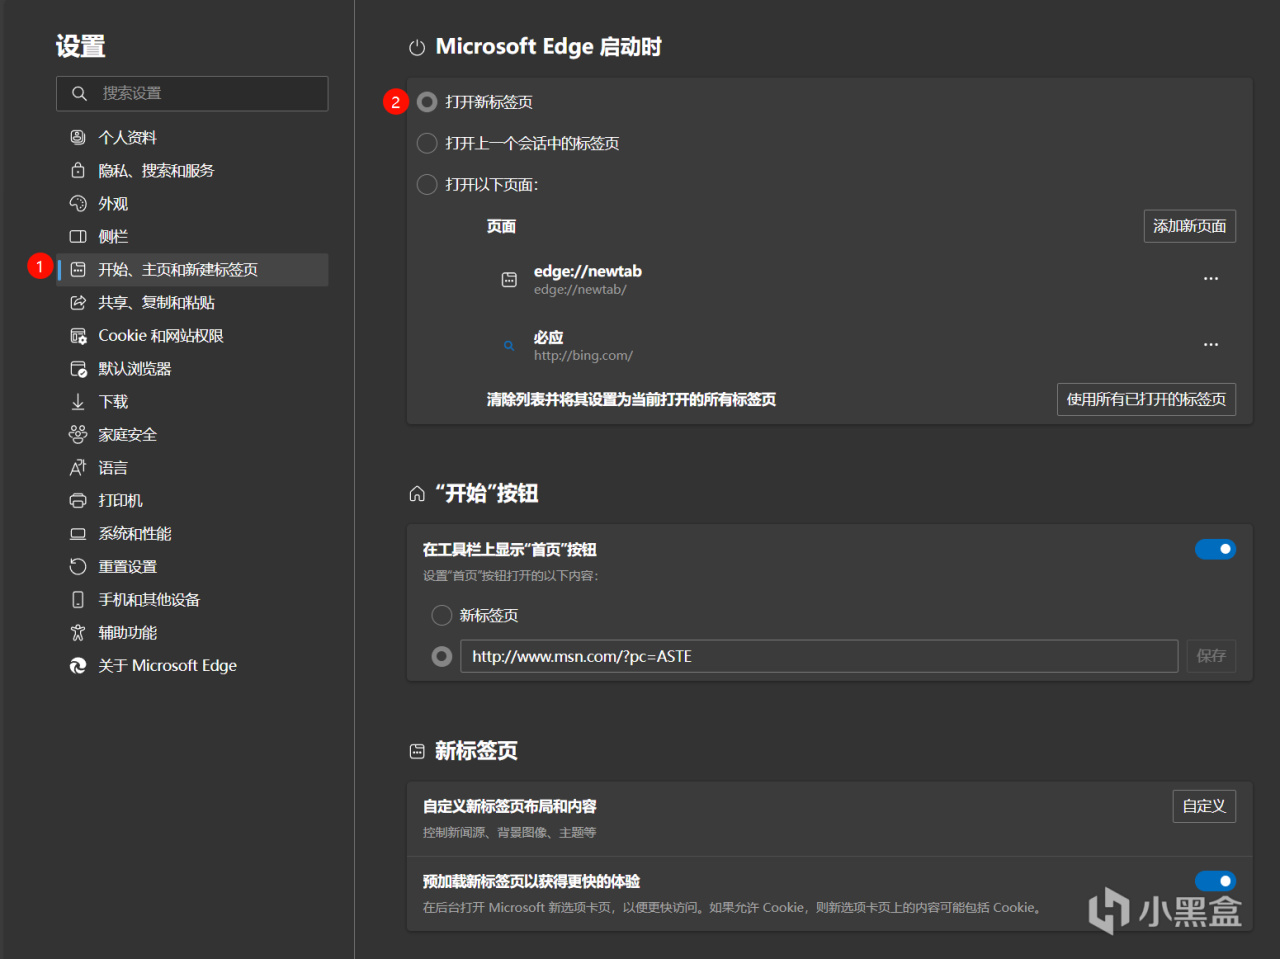Click the lock icon beside 隐私、搜索和服务
Viewport: 1280px width, 959px height.
[x=78, y=170]
